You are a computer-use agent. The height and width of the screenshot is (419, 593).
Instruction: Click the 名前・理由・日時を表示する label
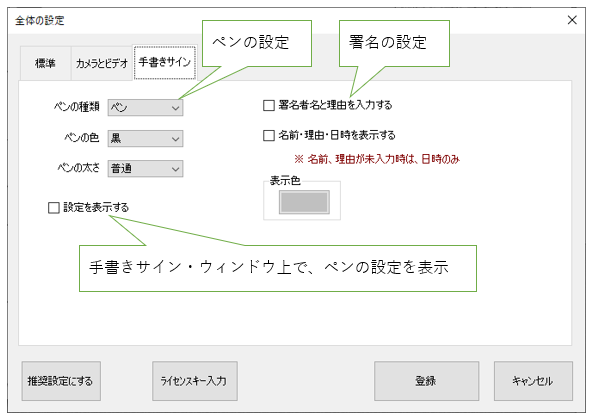pyautogui.click(x=337, y=135)
